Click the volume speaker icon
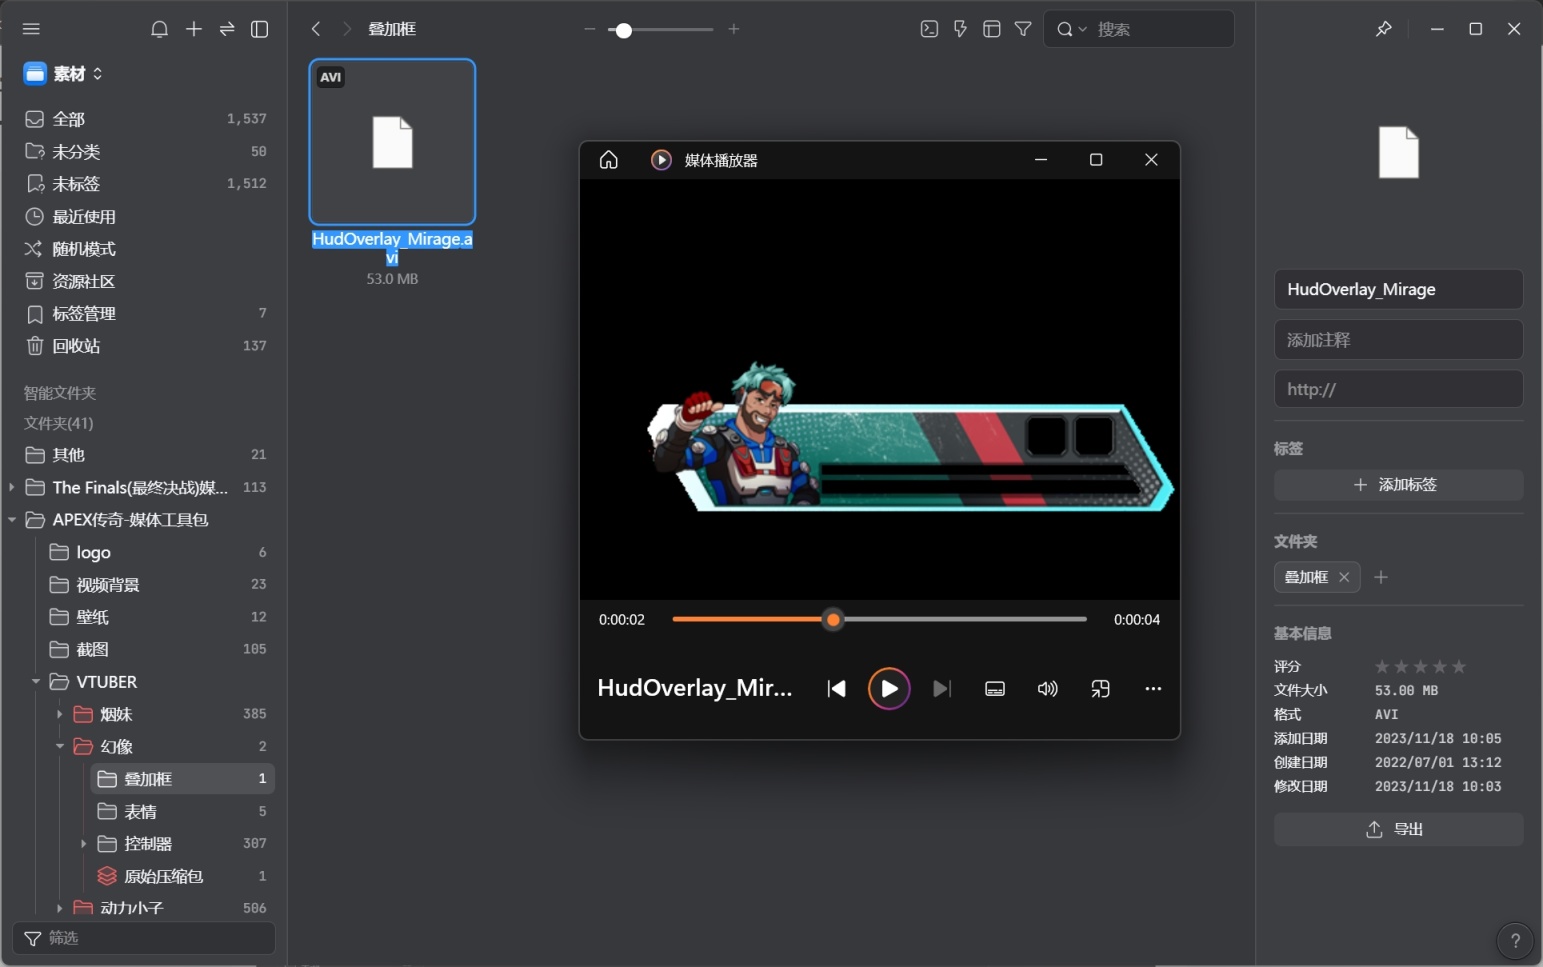This screenshot has height=967, width=1543. 1047,688
